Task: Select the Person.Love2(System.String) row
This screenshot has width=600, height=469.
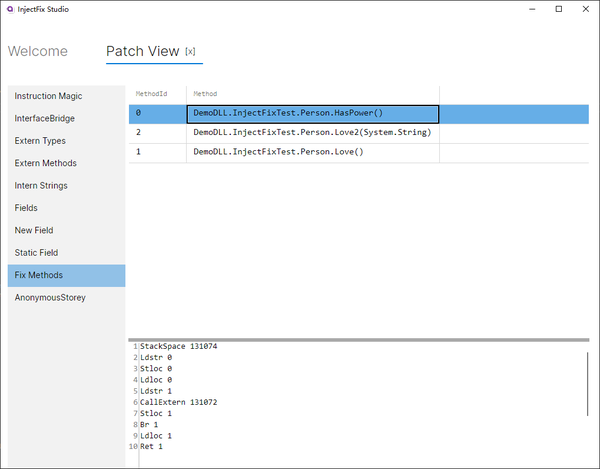Action: 311,132
